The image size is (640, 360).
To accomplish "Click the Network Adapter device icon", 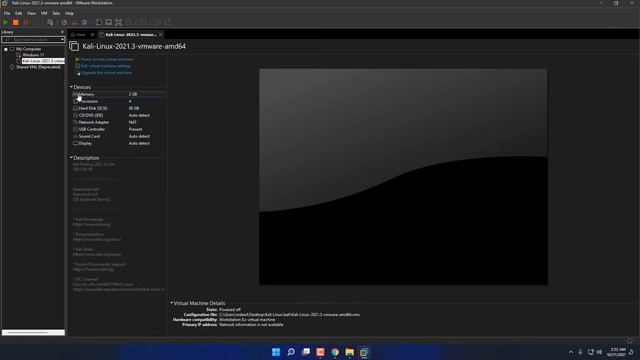I will coord(76,122).
